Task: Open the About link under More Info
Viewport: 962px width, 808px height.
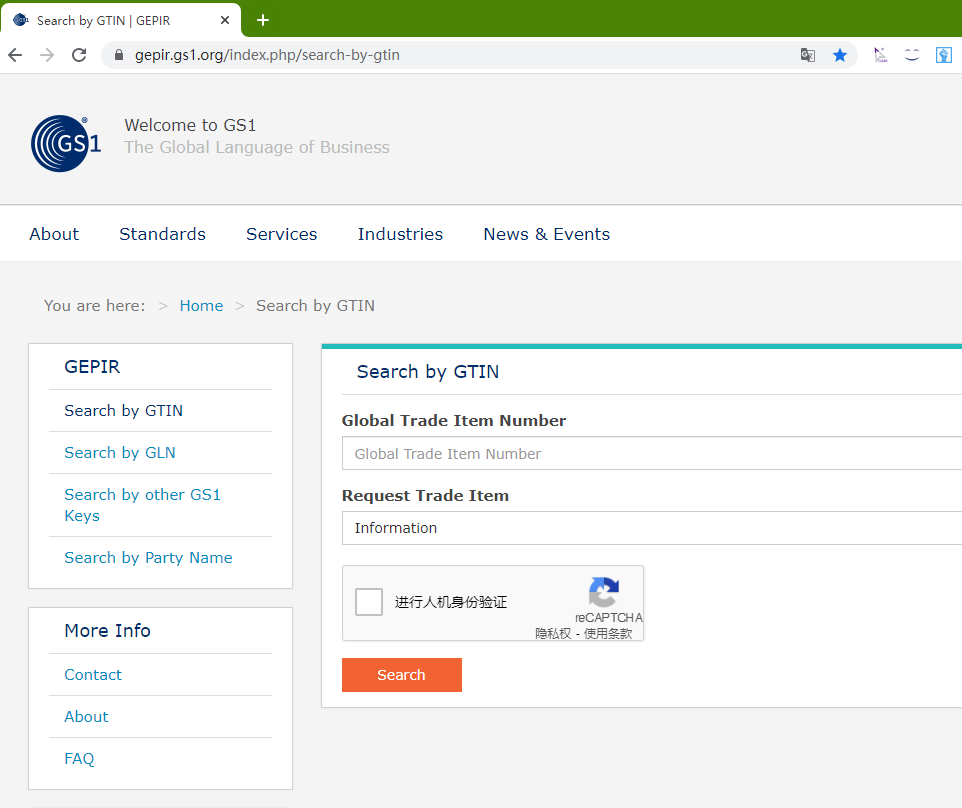Action: (x=87, y=717)
